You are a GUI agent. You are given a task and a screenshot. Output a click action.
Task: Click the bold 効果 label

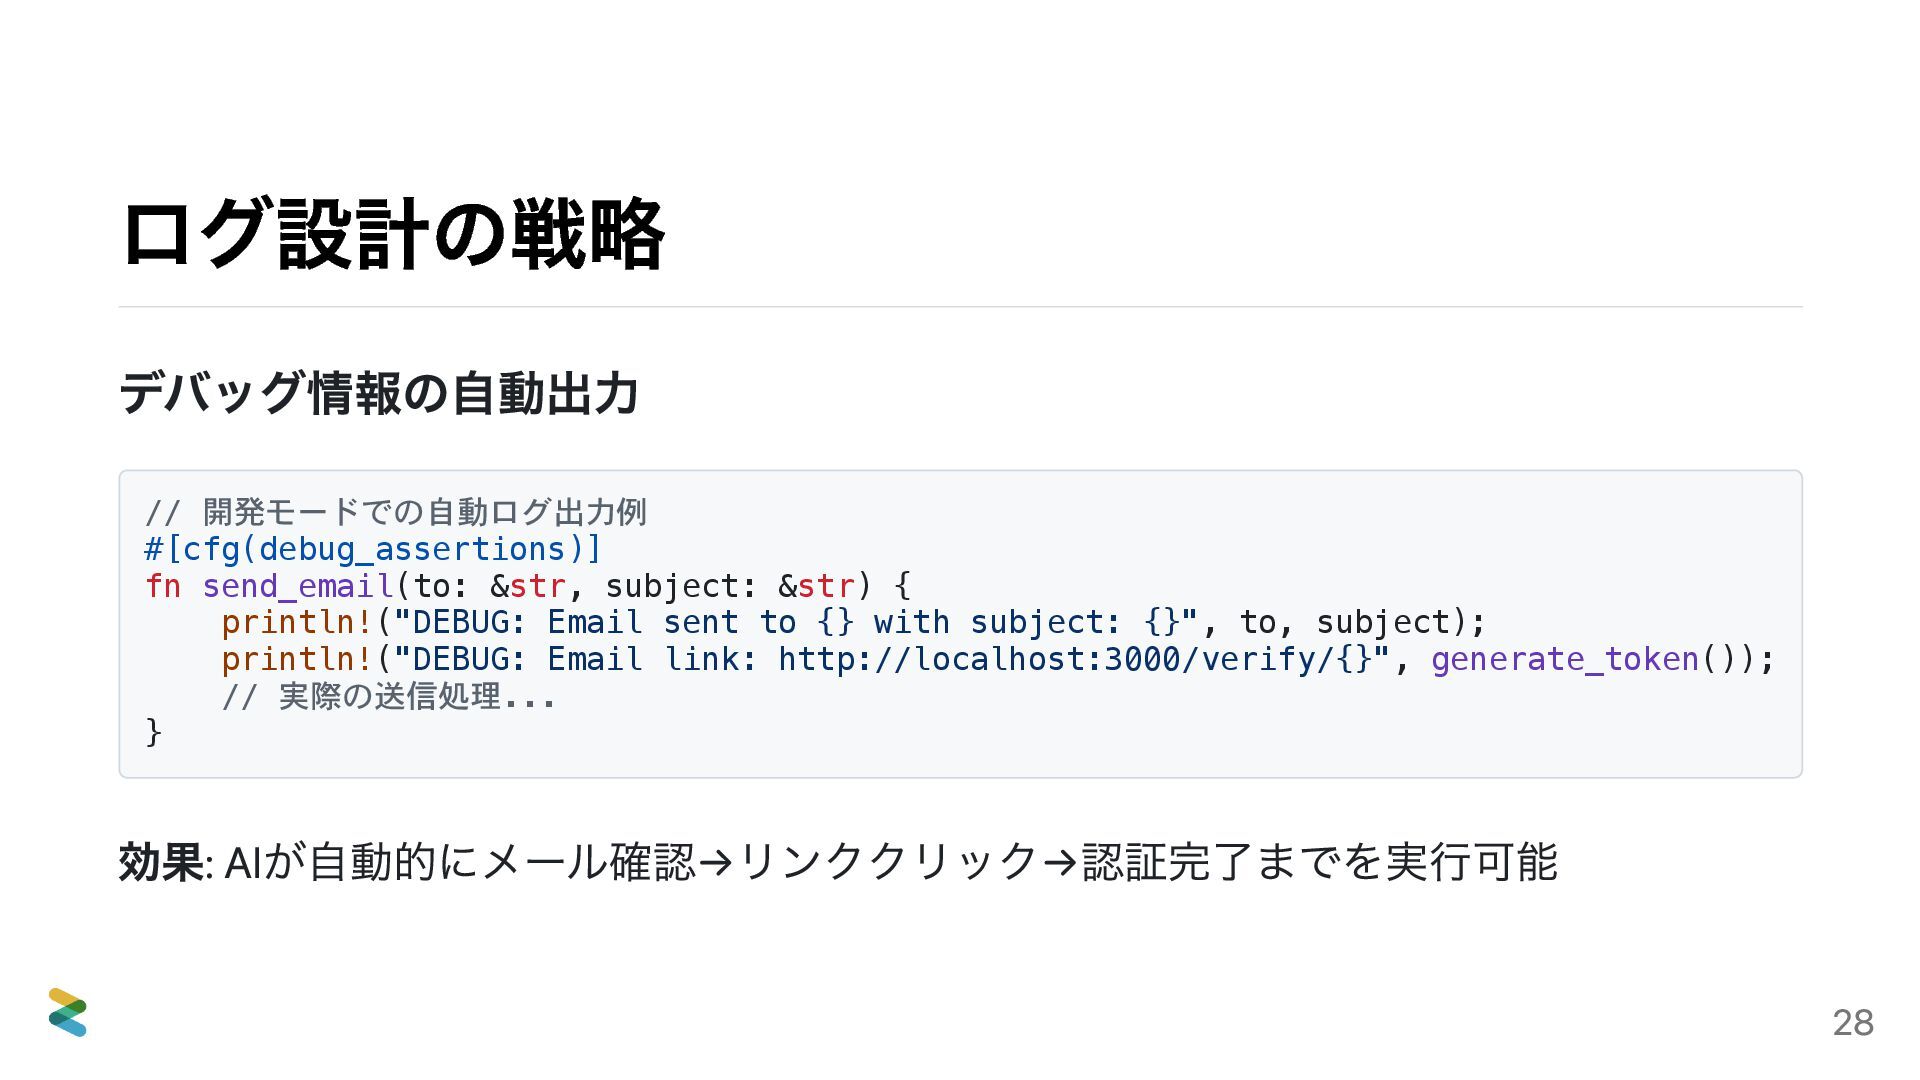[161, 862]
